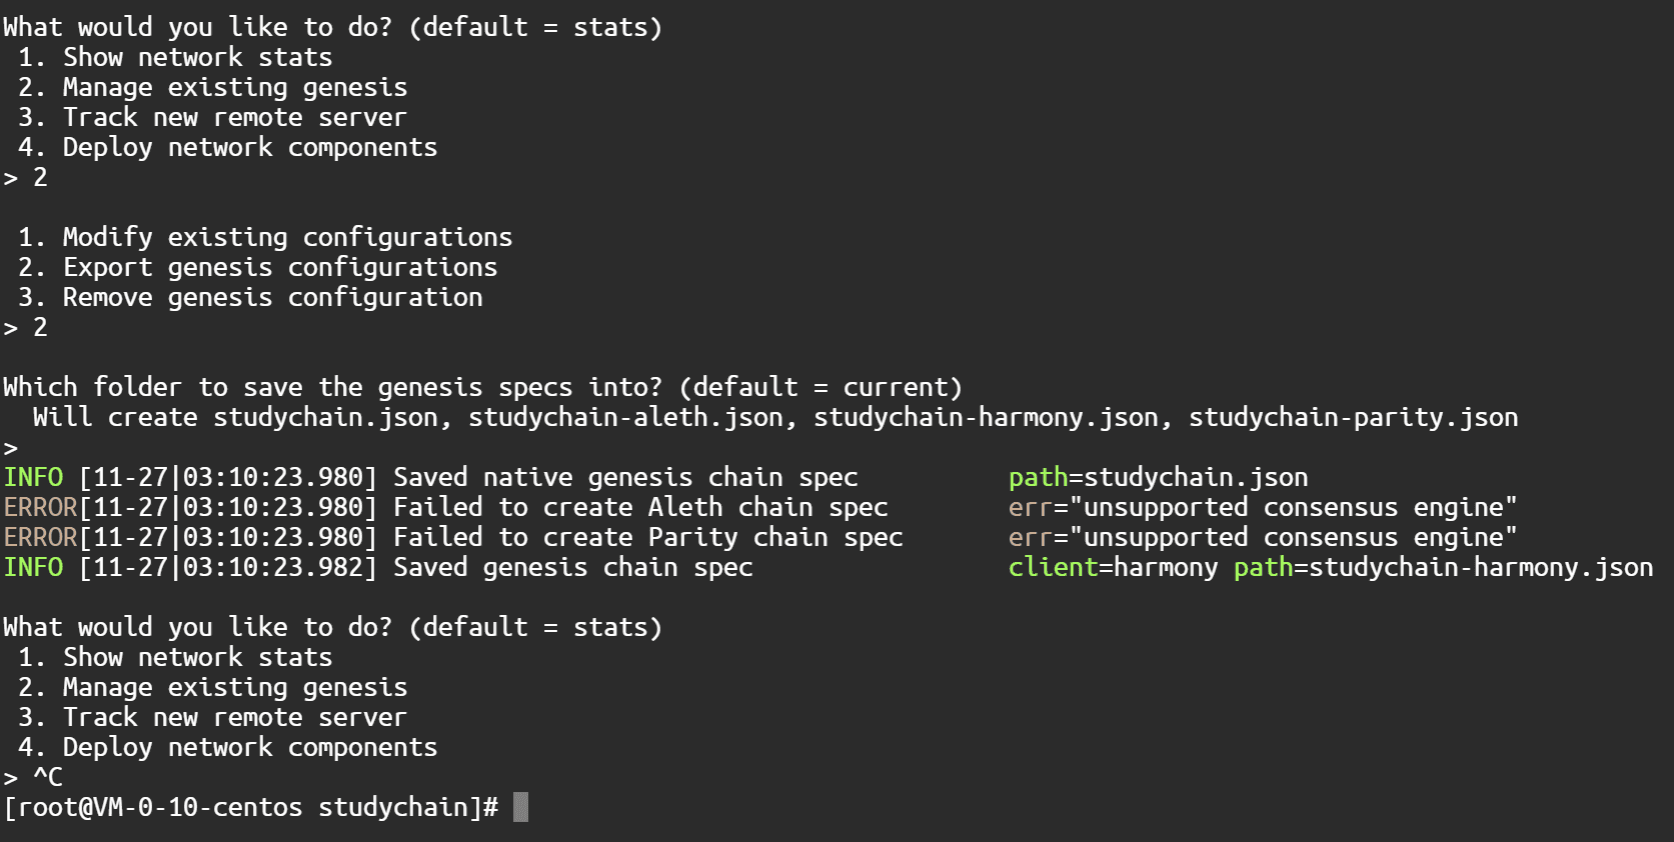Click the 'Saved native genesis chain spec' message

click(626, 477)
